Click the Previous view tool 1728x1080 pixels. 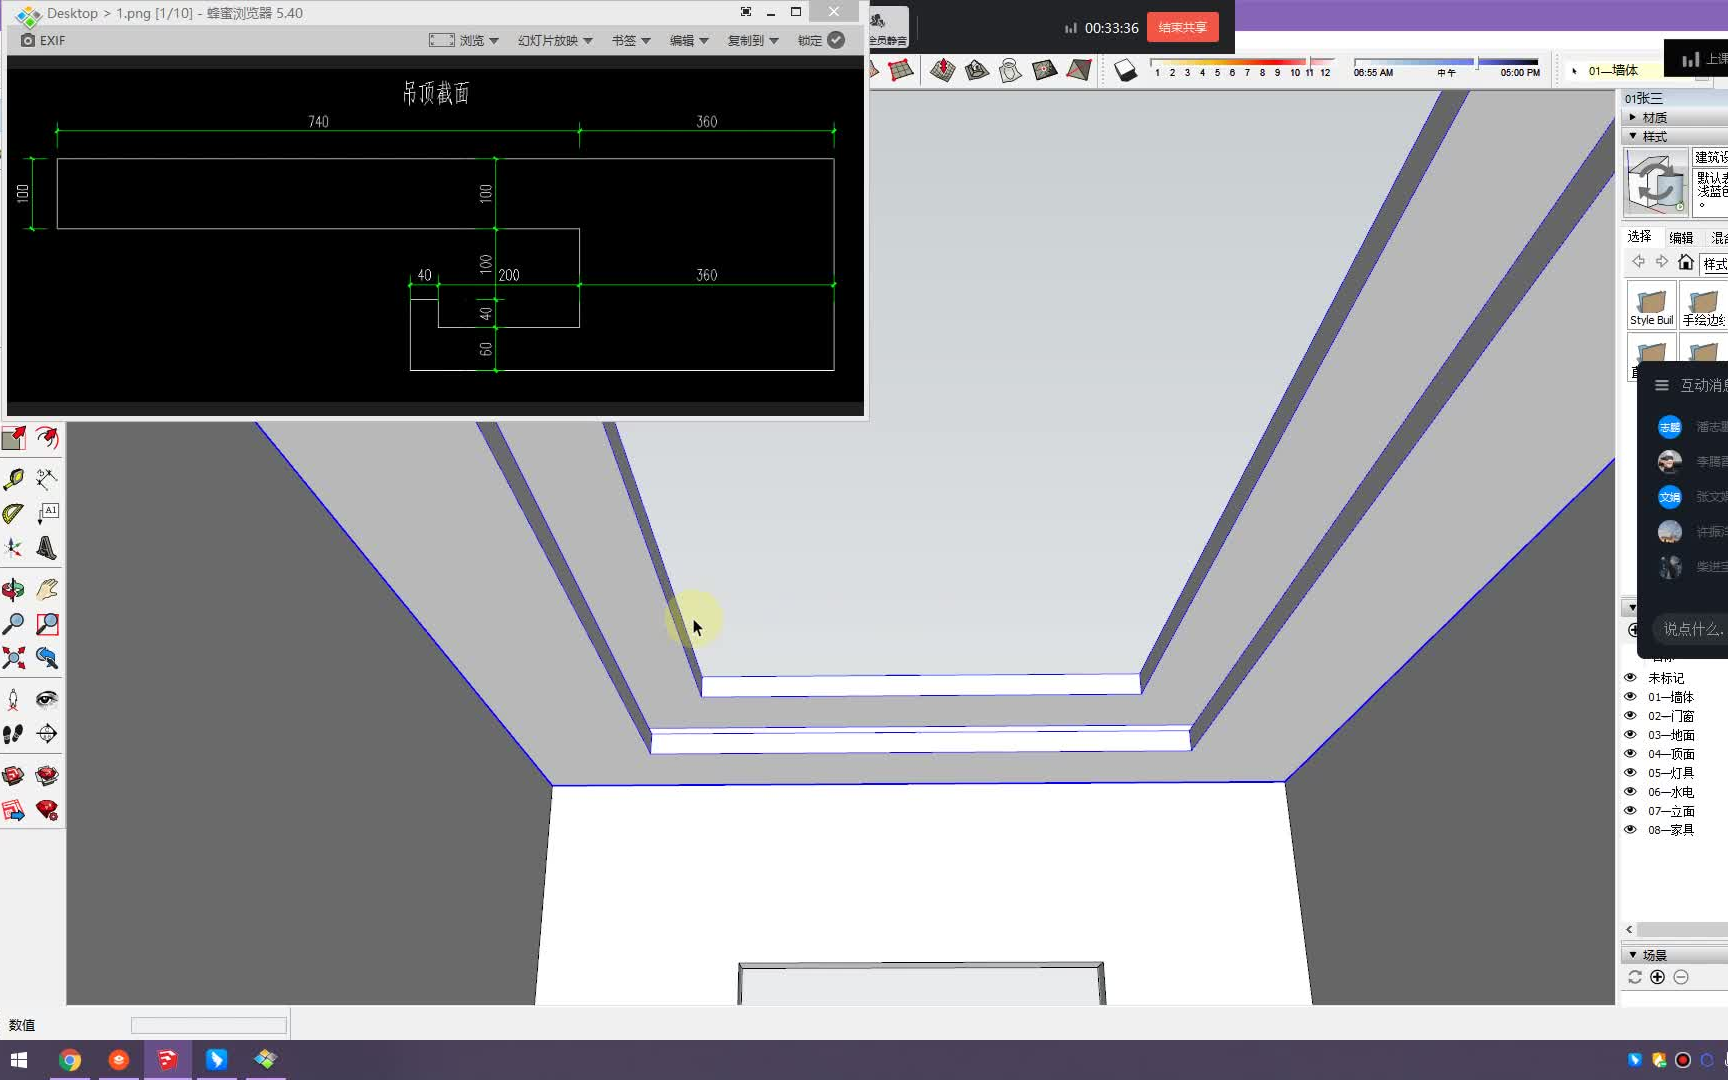47,658
